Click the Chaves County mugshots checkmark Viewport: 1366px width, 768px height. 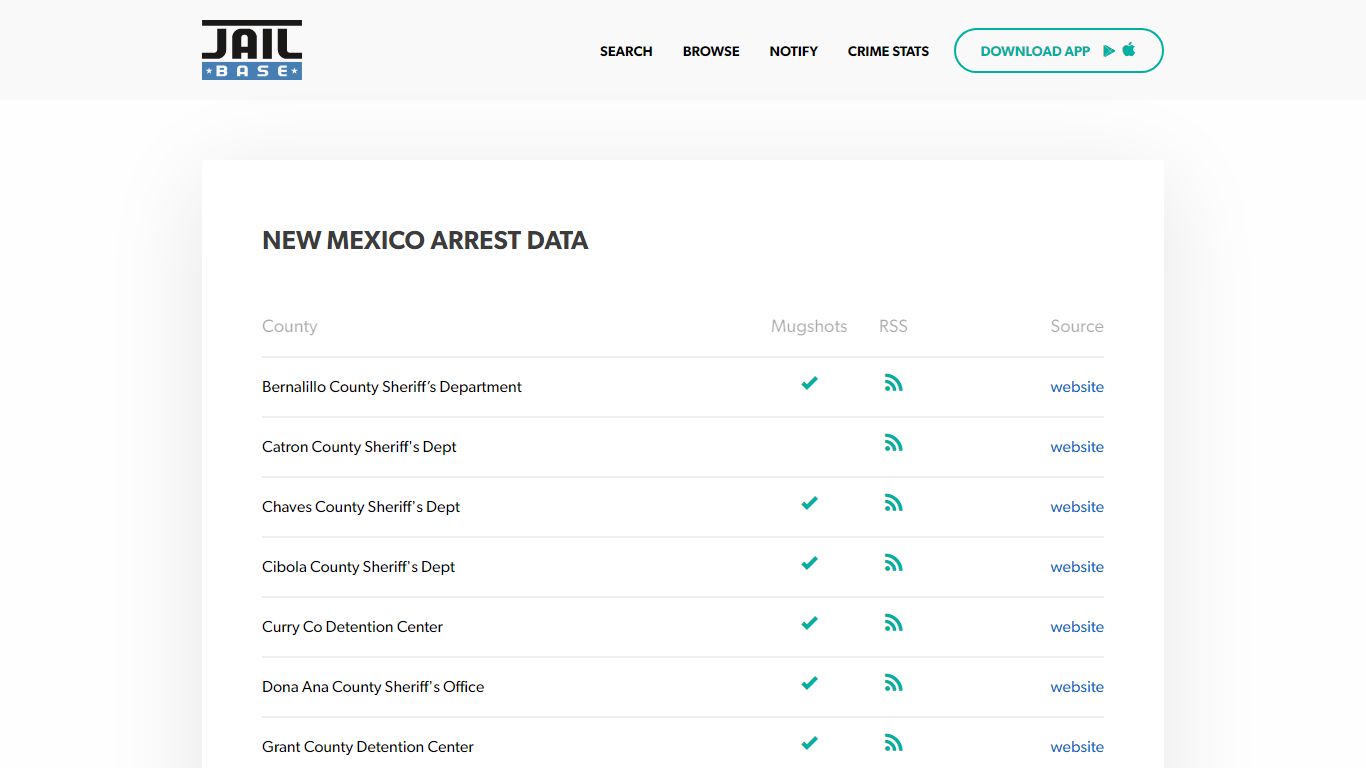810,503
